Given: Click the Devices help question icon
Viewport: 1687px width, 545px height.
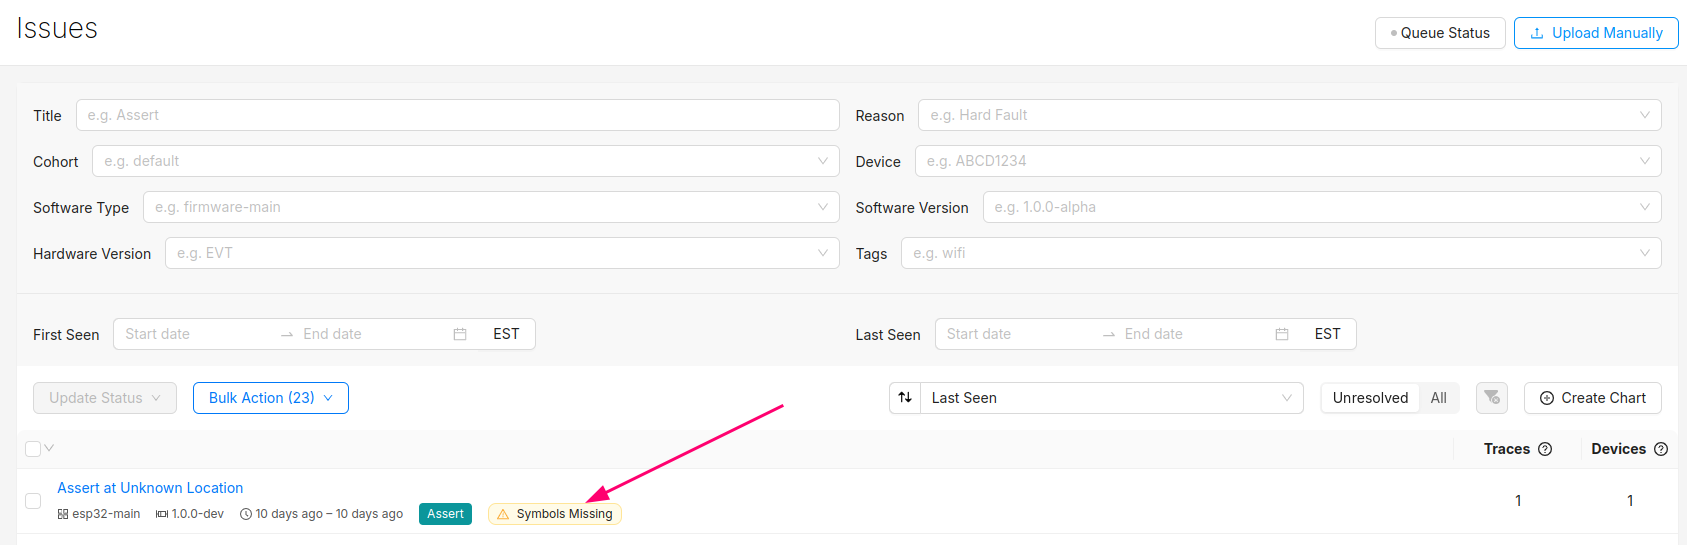Looking at the screenshot, I should [x=1661, y=449].
